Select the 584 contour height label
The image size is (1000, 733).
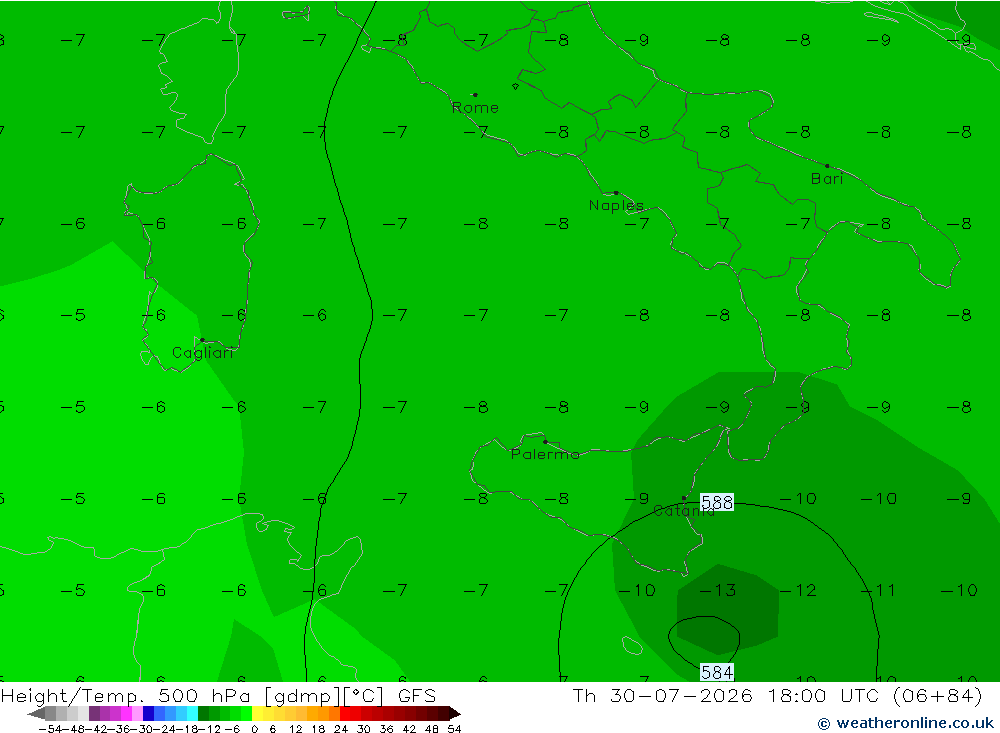coord(717,672)
